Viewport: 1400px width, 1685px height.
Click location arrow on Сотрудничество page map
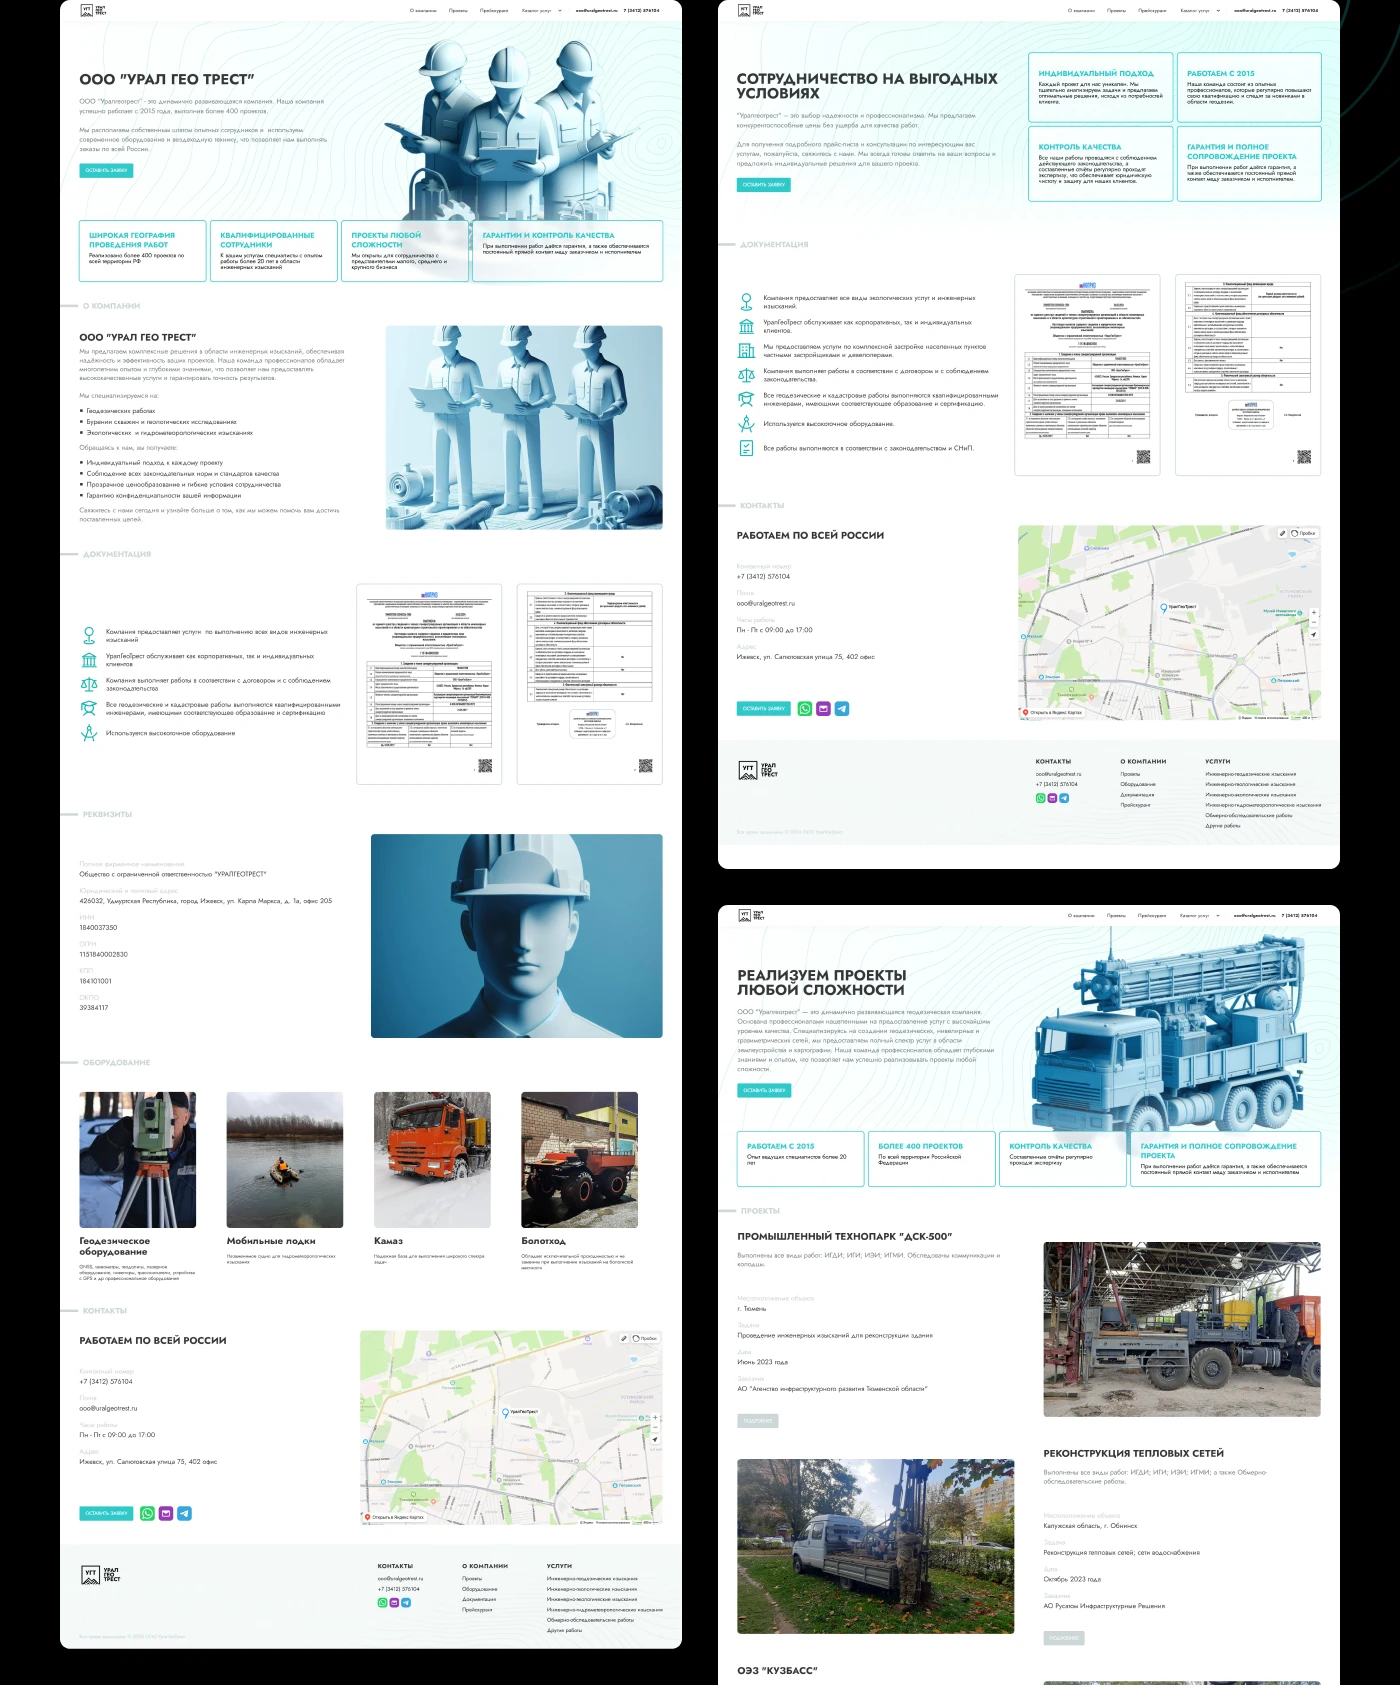point(1313,635)
